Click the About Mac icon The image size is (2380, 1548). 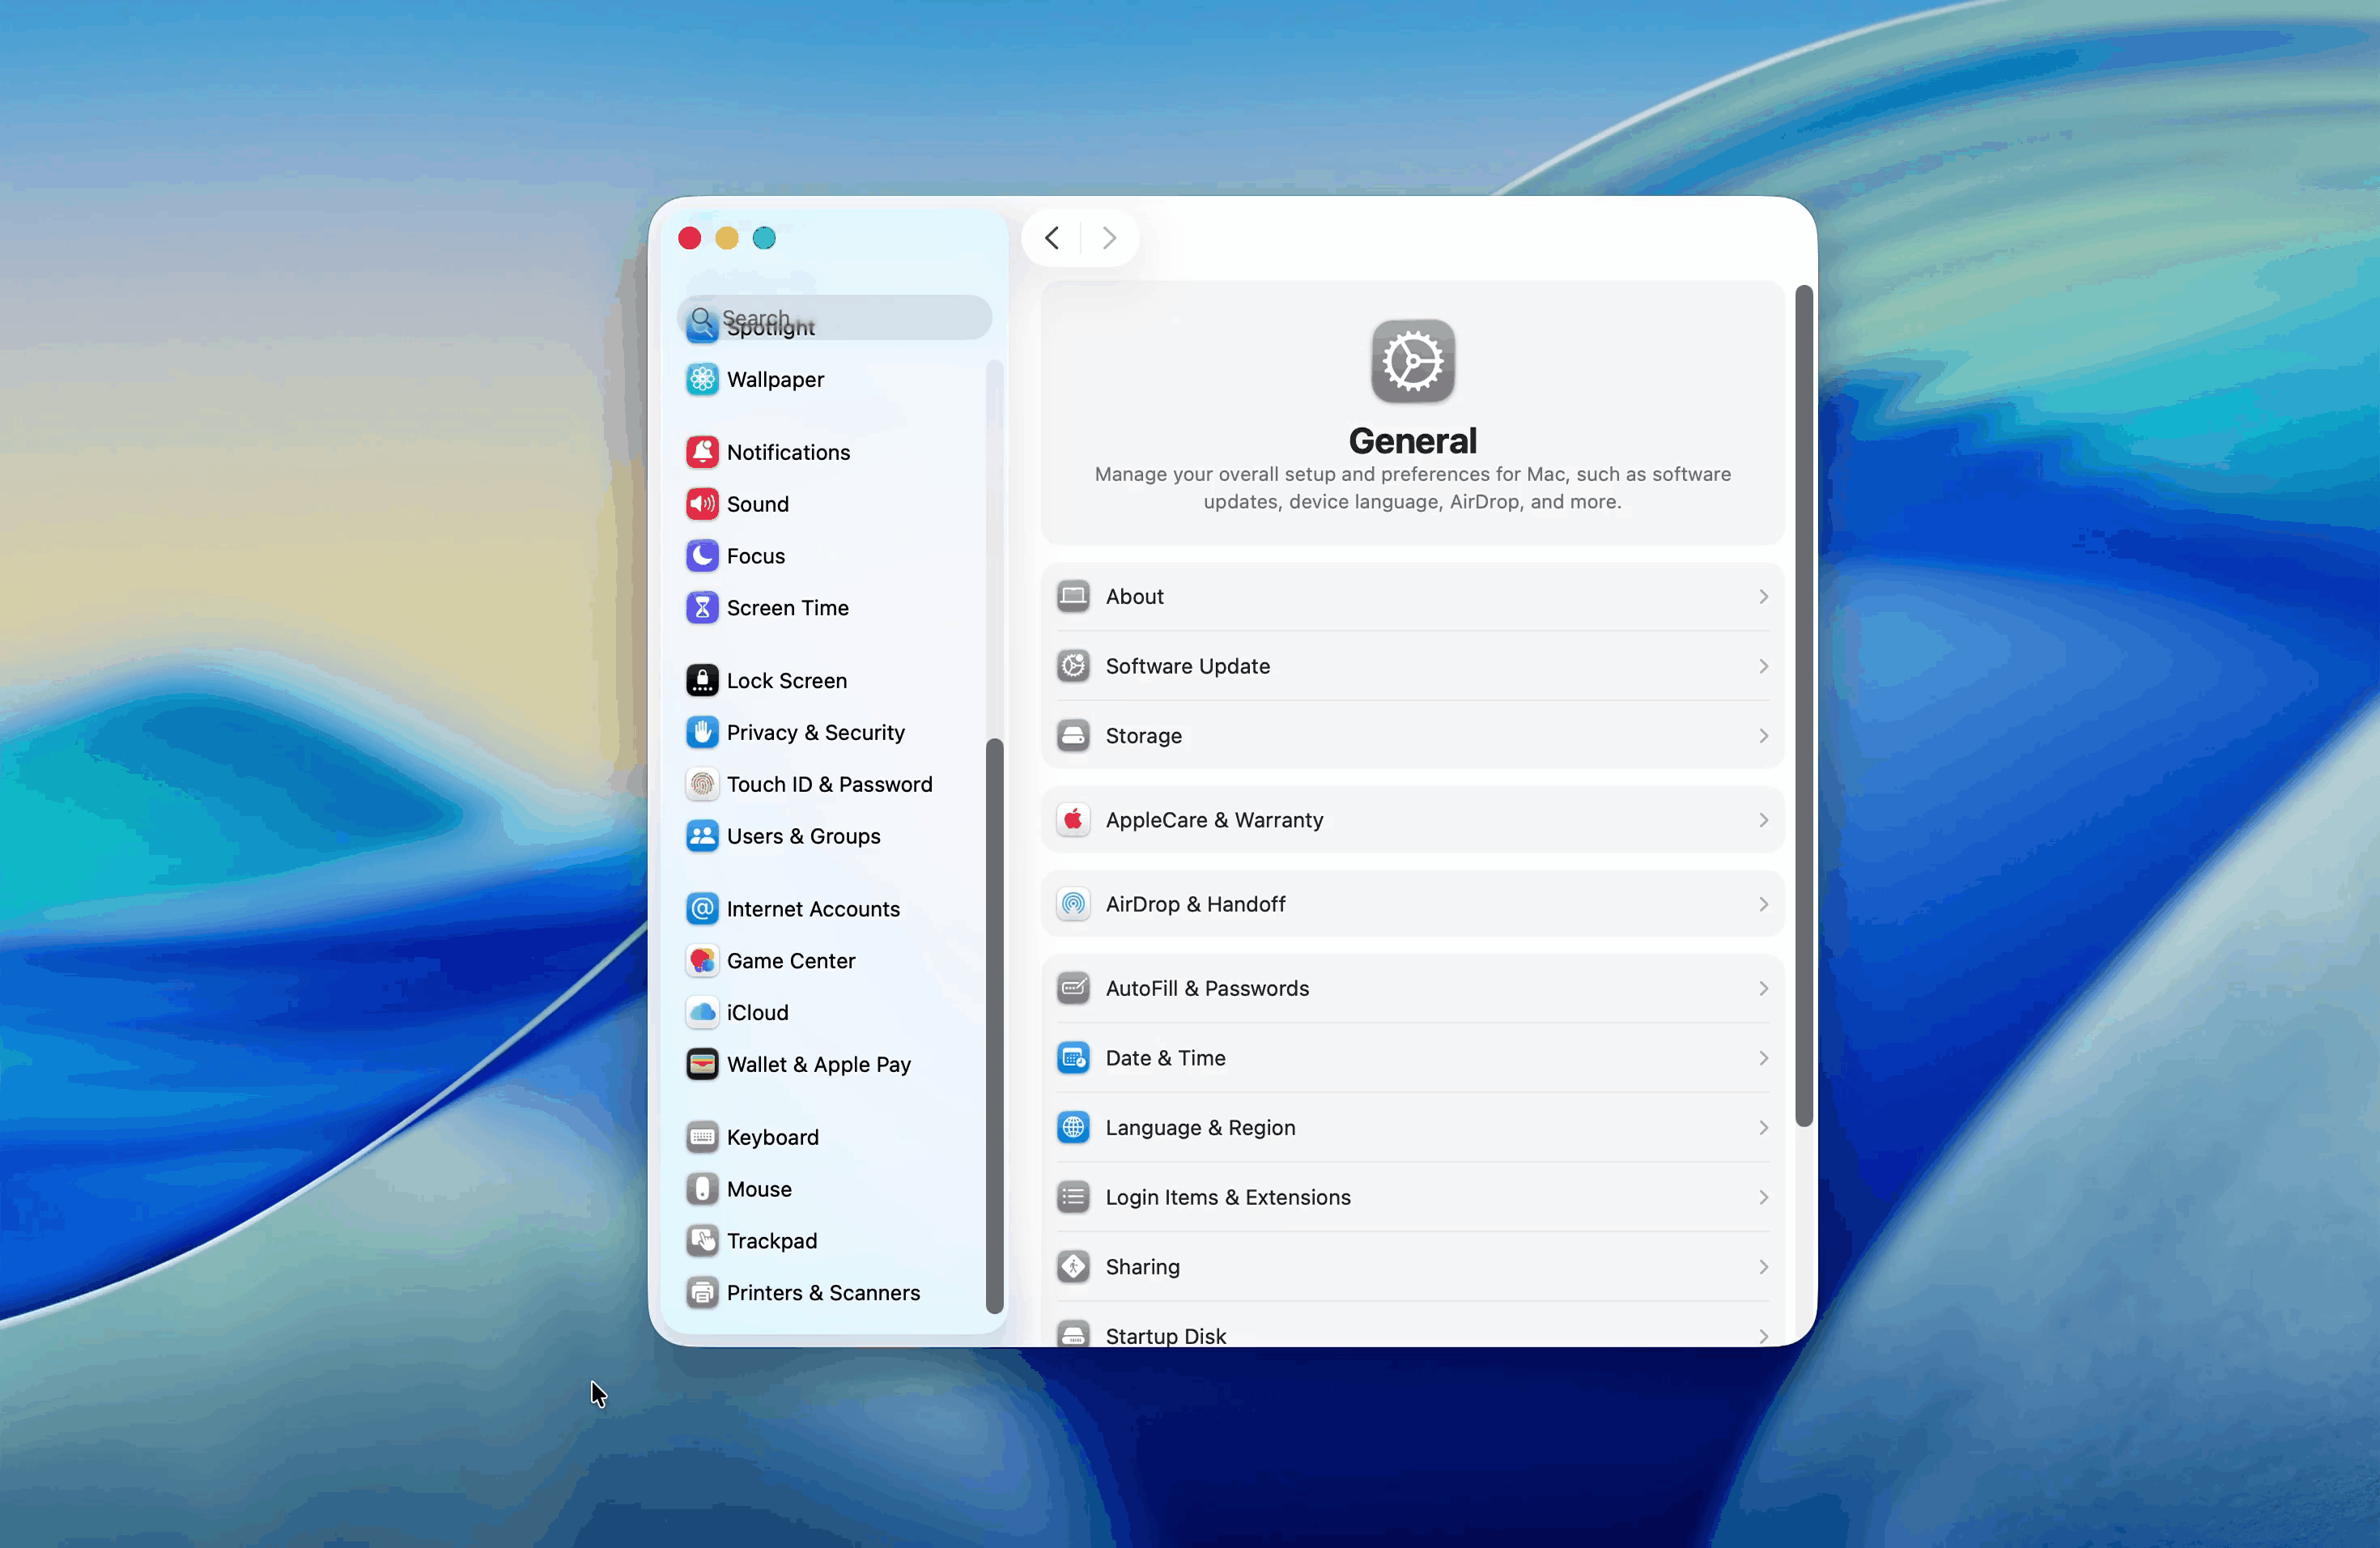1073,597
